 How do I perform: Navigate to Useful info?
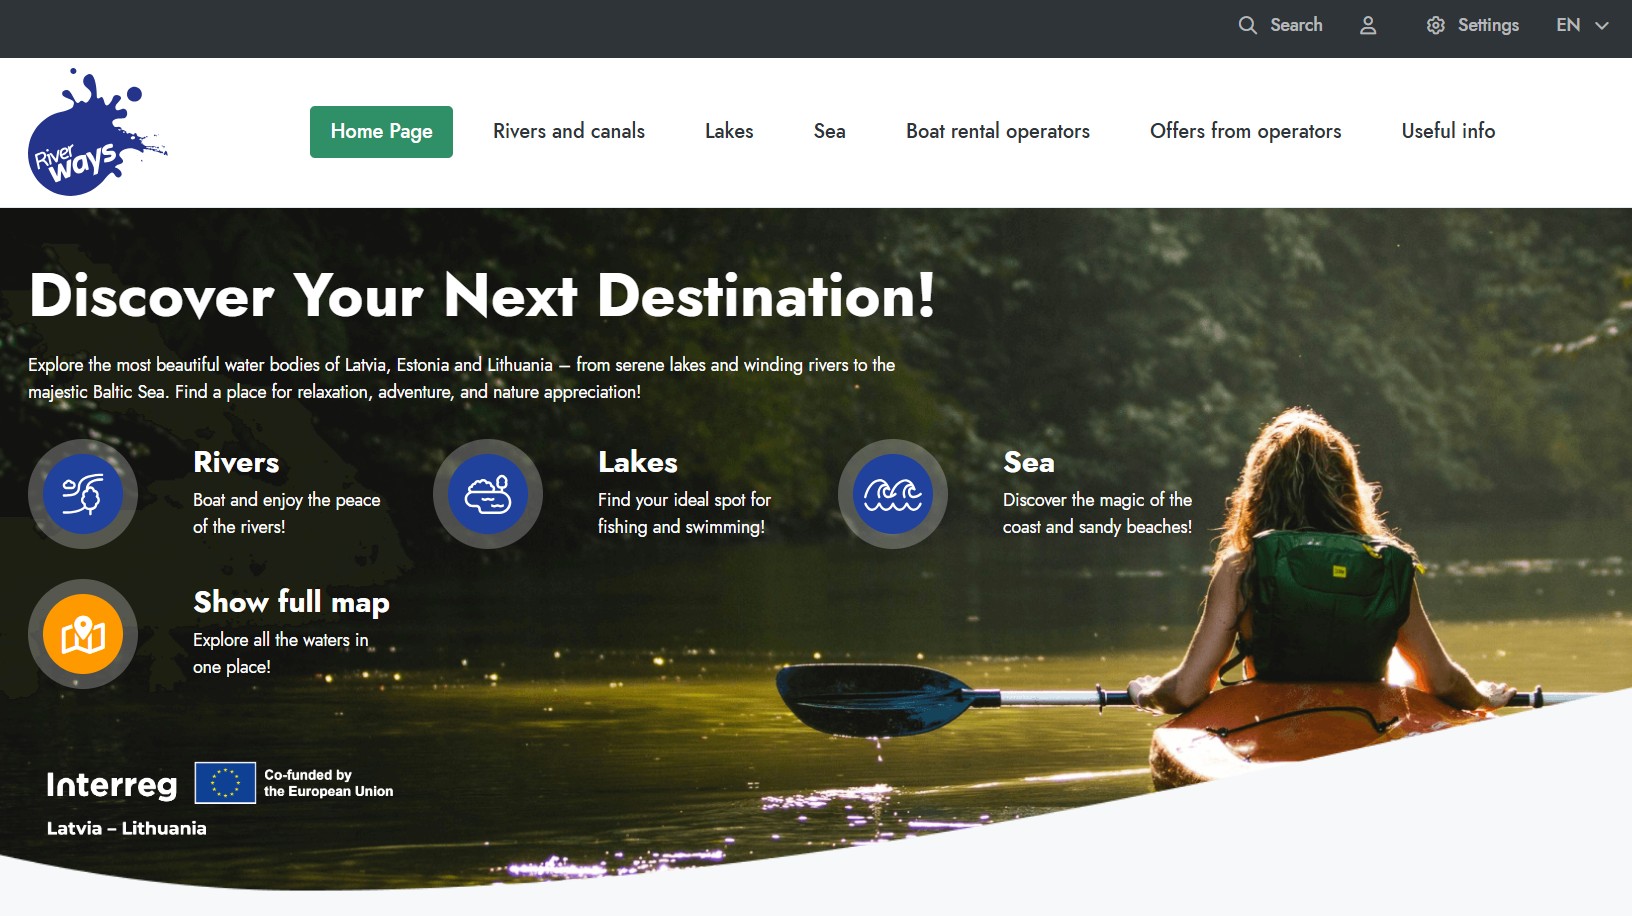coord(1448,131)
